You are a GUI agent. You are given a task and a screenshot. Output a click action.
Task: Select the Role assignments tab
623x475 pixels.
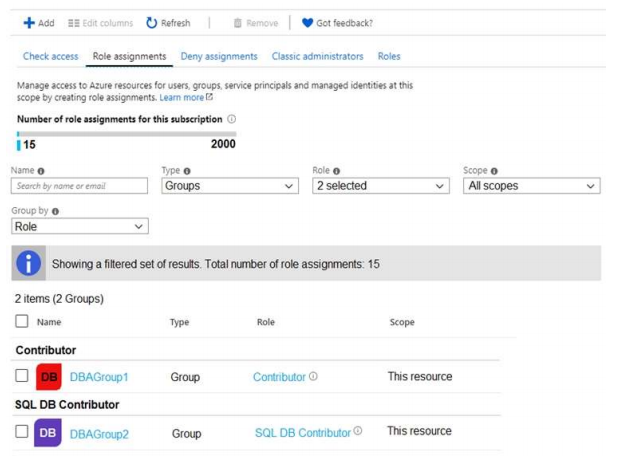point(130,56)
